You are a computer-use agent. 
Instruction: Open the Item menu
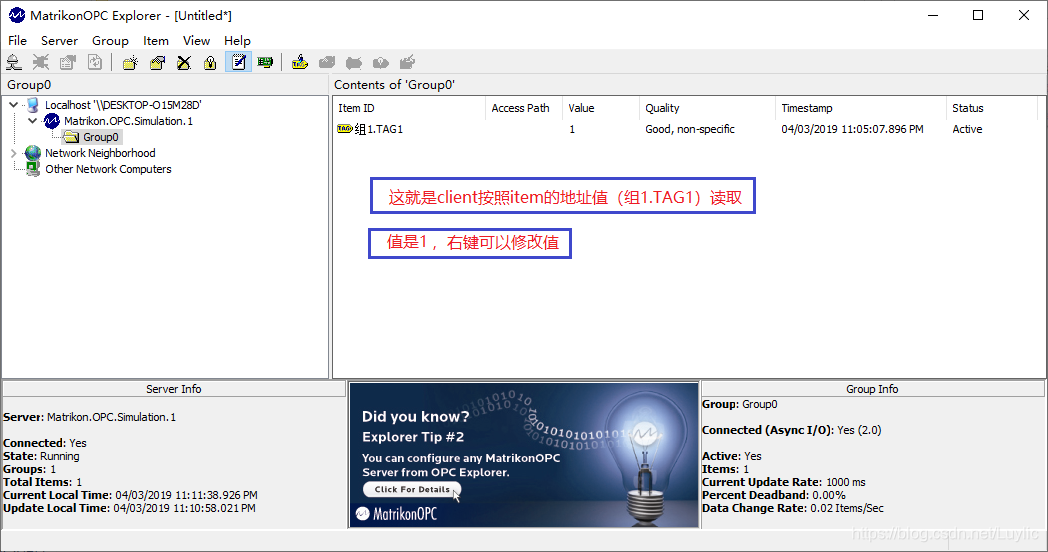pyautogui.click(x=156, y=41)
